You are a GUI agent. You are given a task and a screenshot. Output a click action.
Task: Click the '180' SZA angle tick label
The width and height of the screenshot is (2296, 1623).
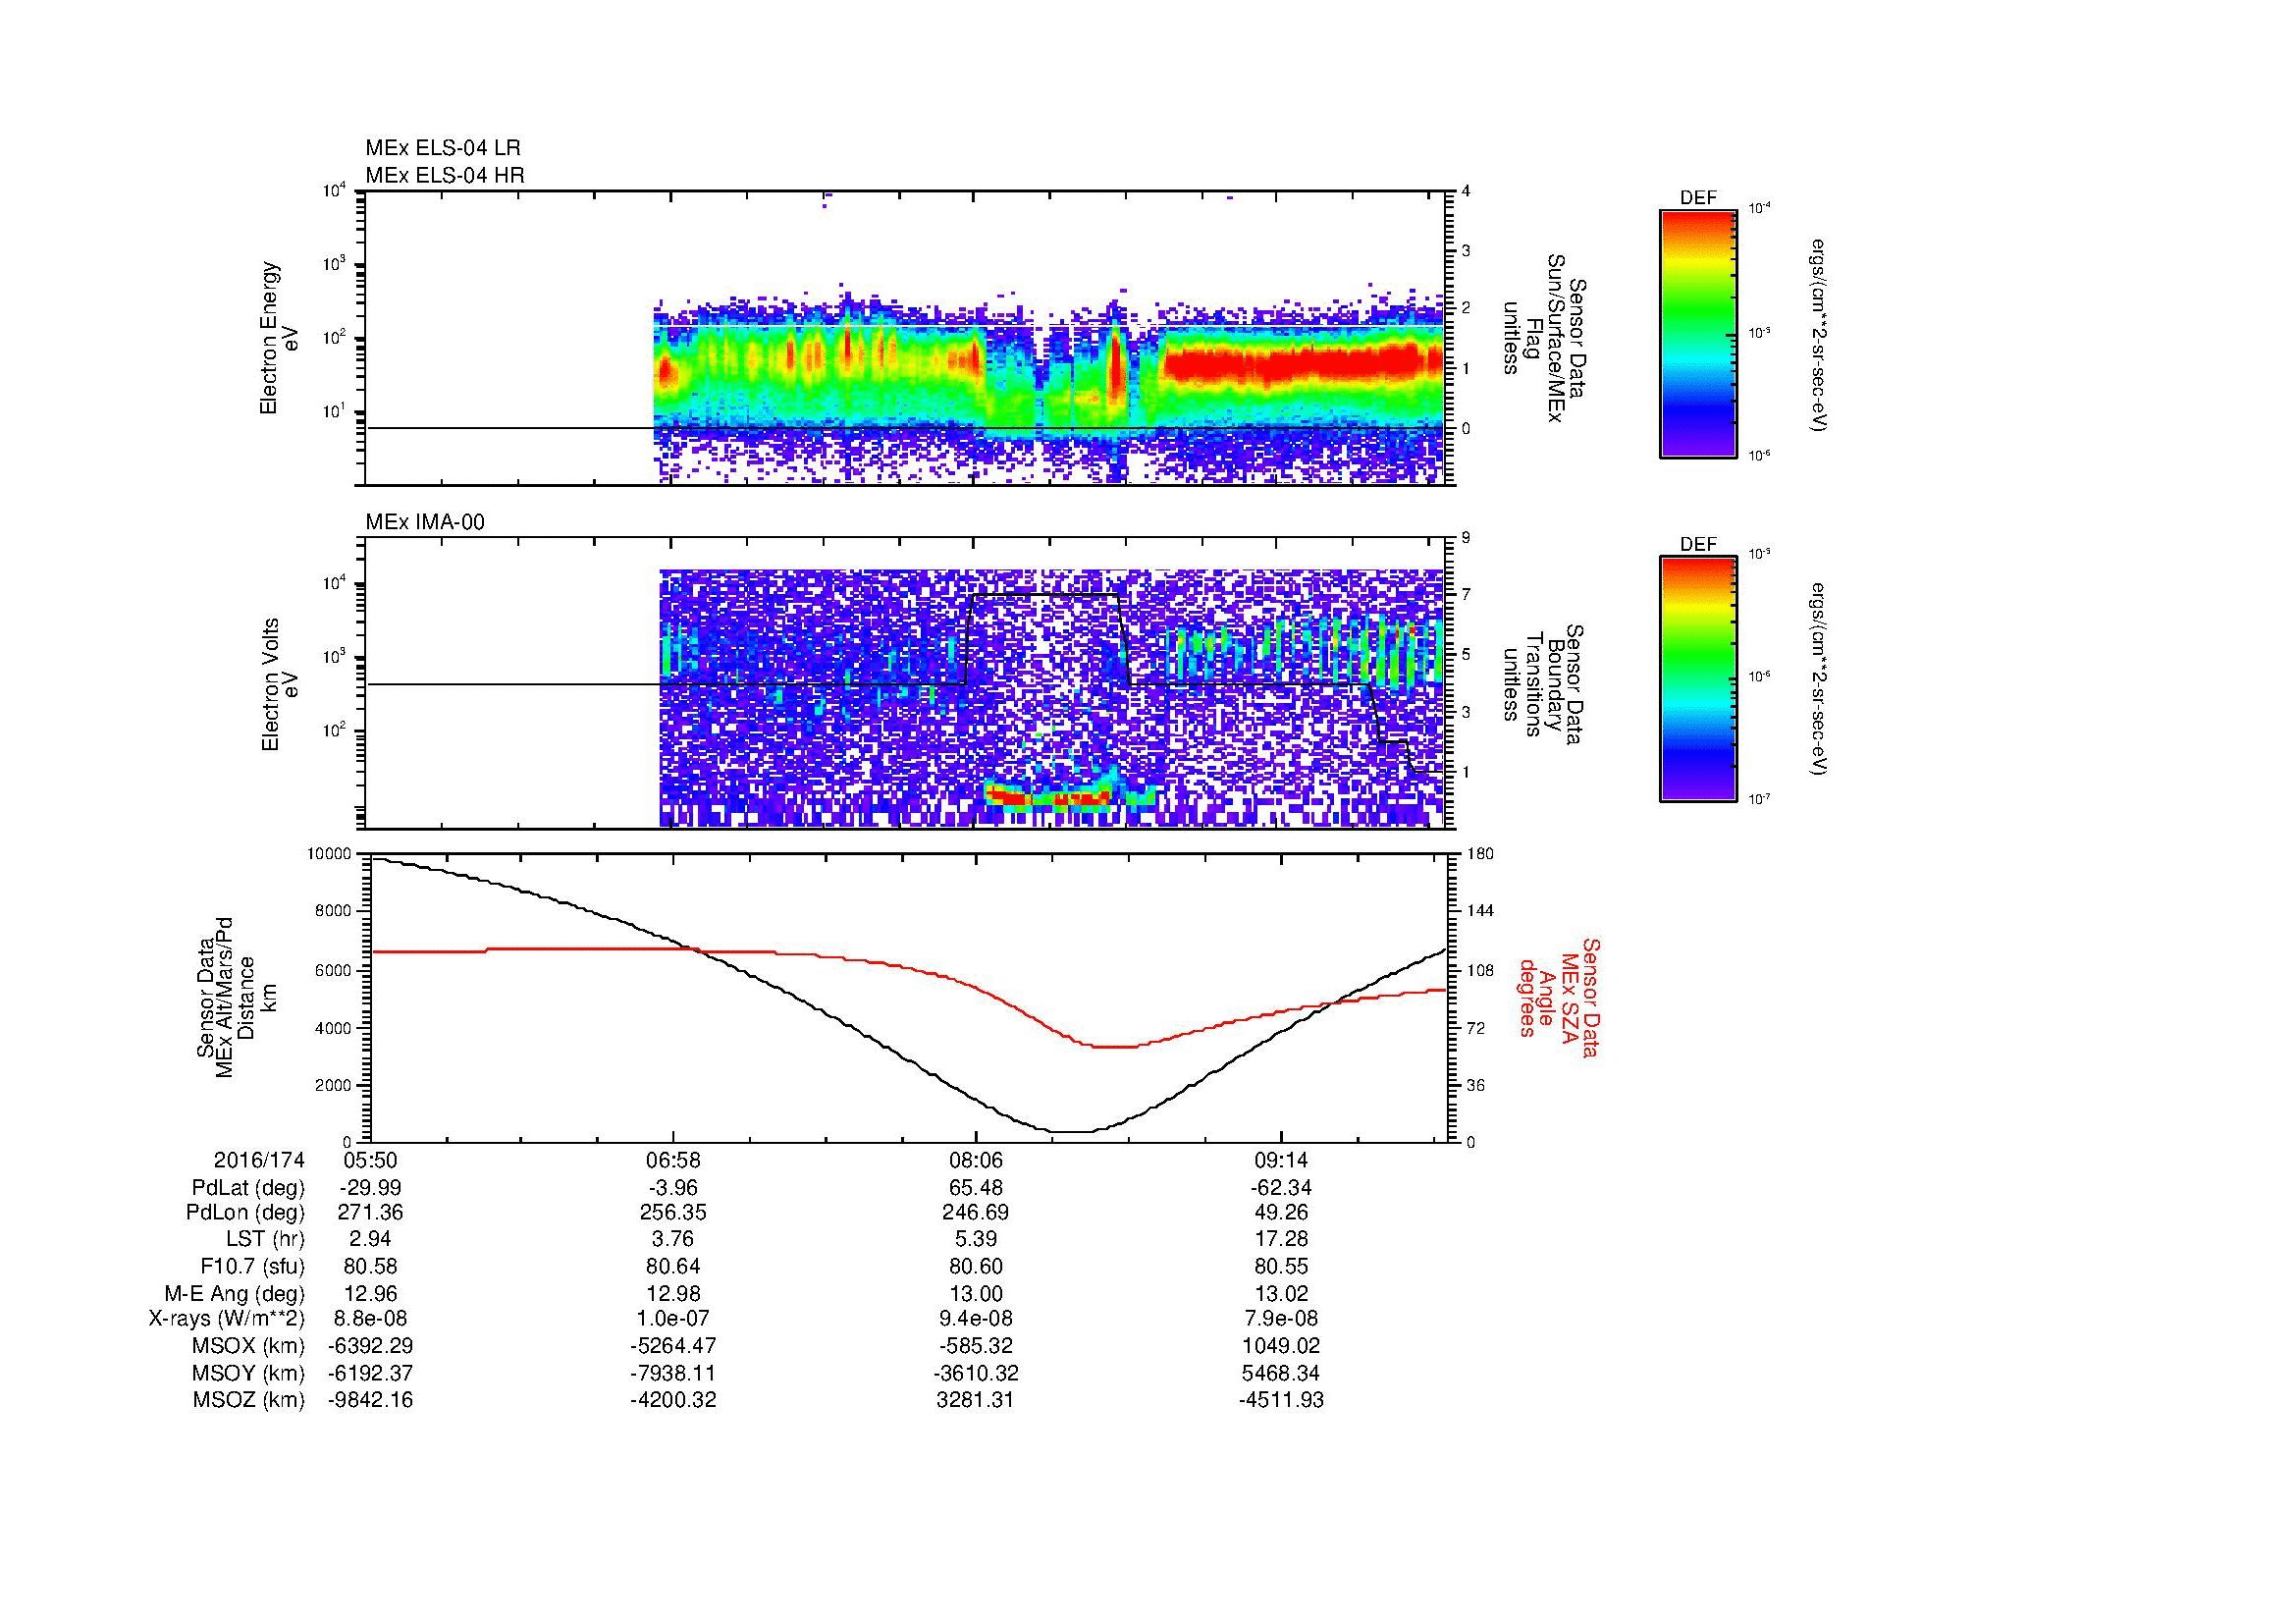click(1480, 854)
